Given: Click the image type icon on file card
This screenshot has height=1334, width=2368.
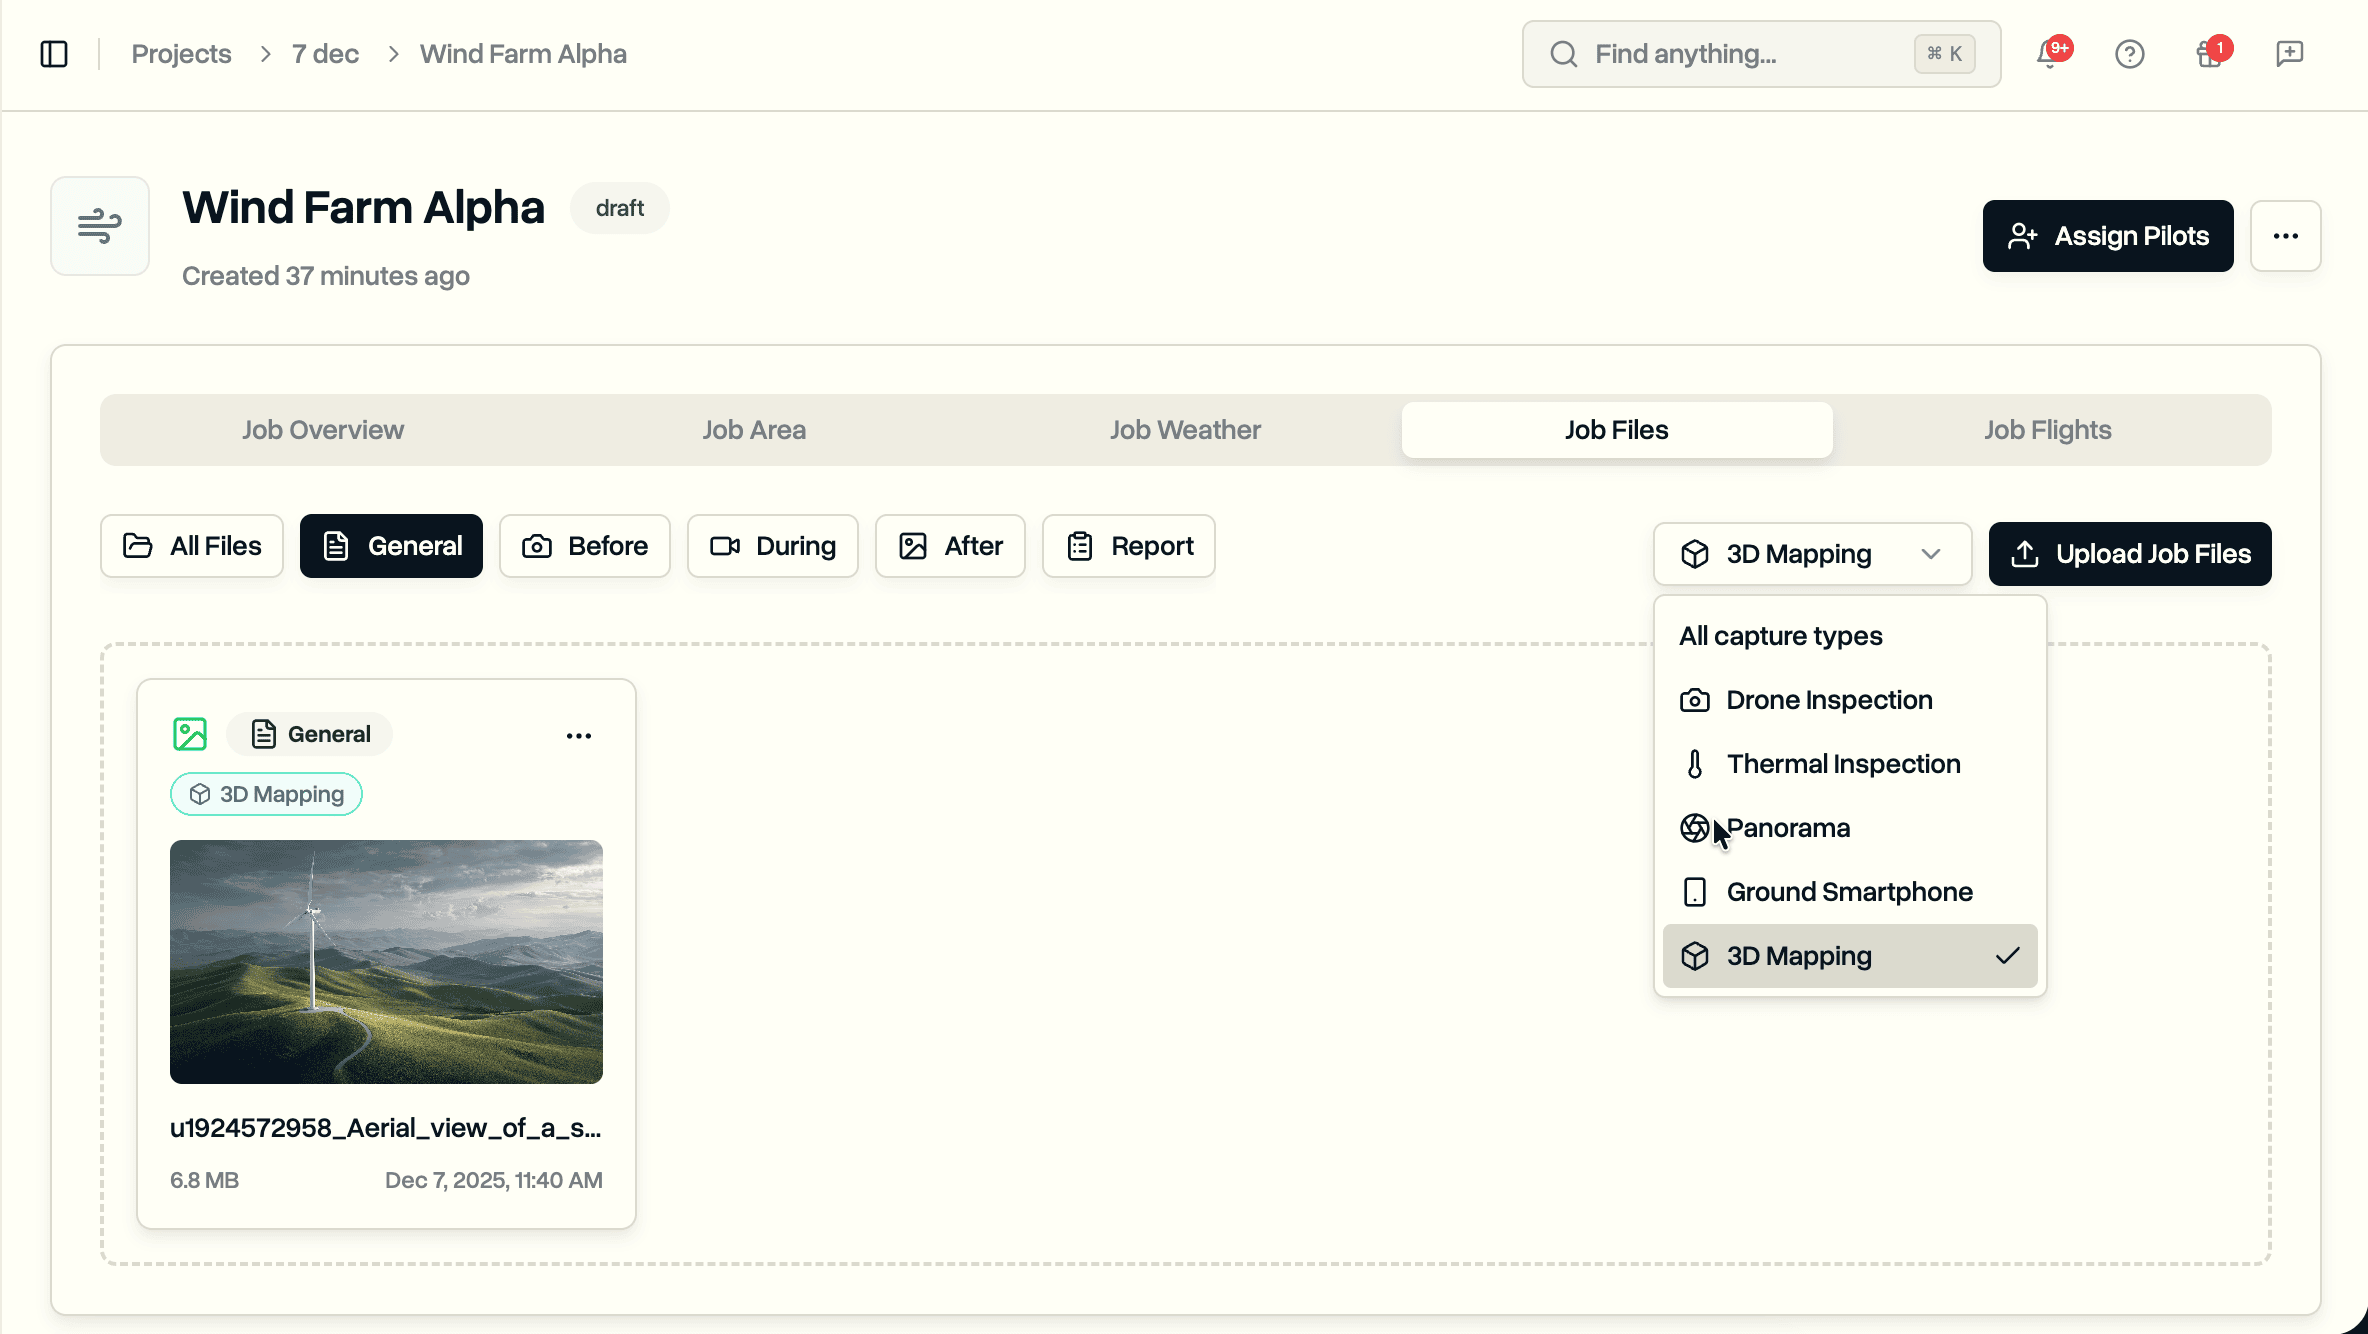Looking at the screenshot, I should (x=190, y=733).
